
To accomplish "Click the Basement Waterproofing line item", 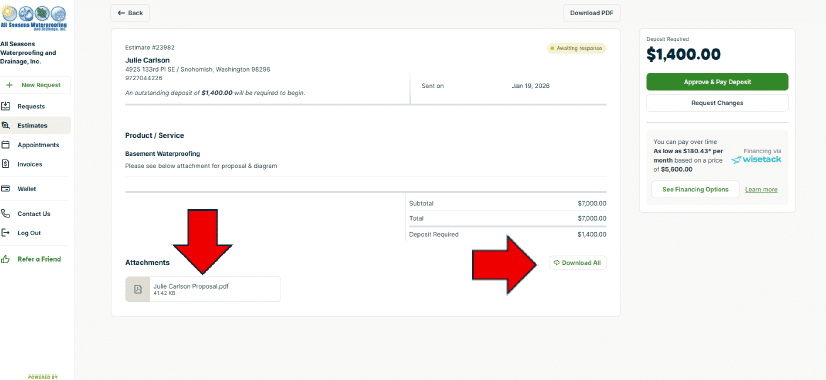I will tap(162, 154).
